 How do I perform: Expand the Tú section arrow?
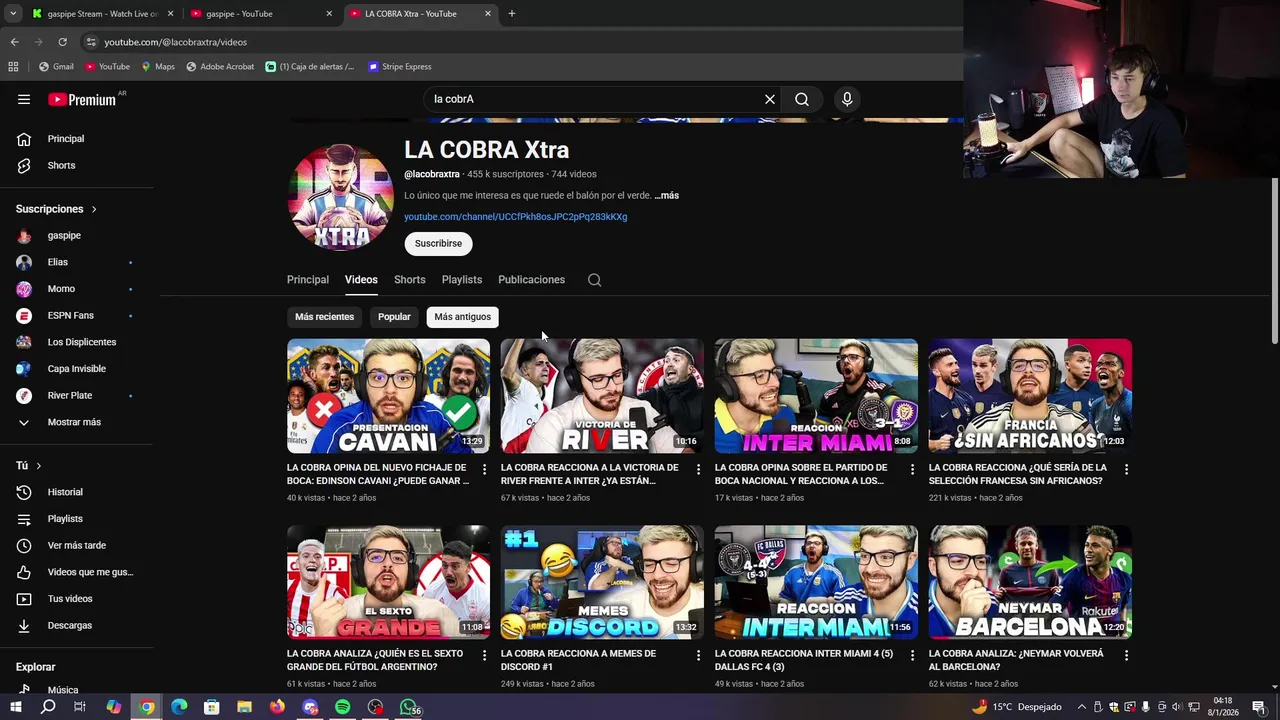[39, 466]
